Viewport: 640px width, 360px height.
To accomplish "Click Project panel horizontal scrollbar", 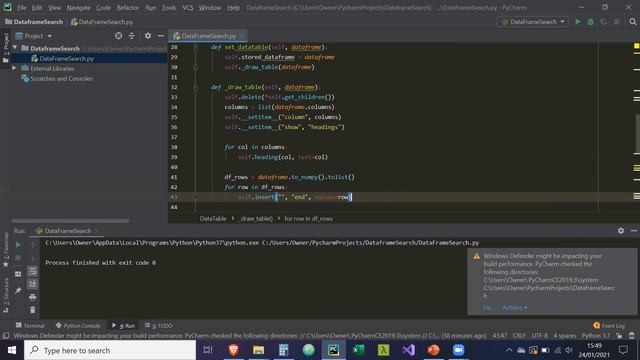I will (70, 221).
